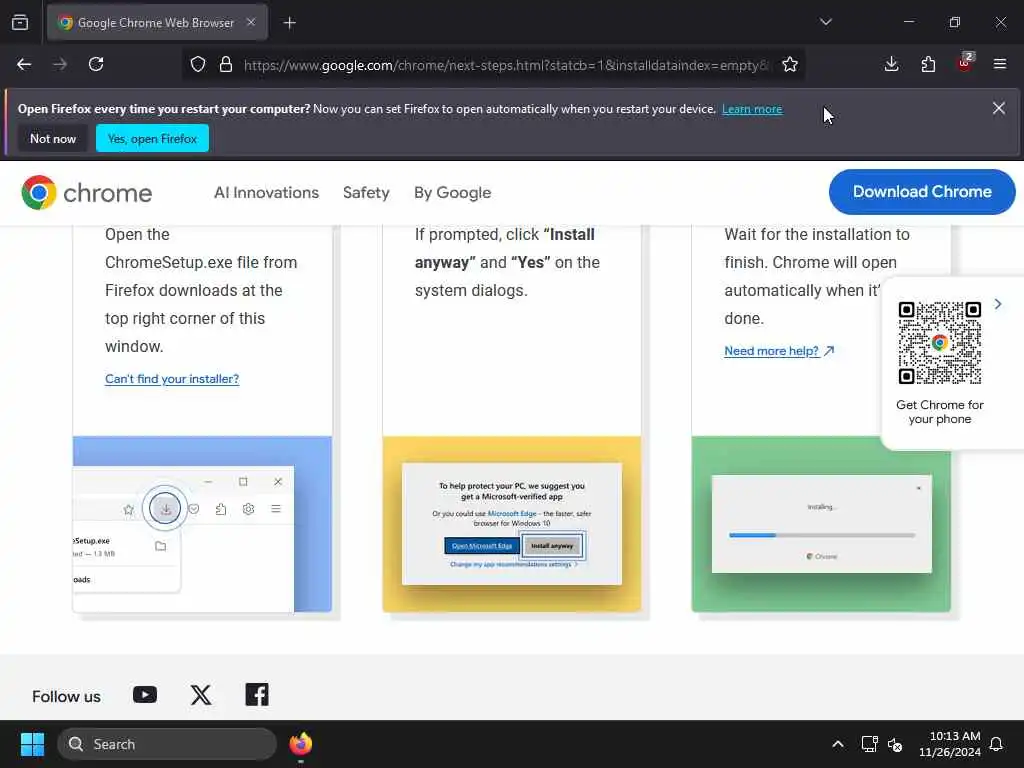Open the tracking protection shield icon
The width and height of the screenshot is (1024, 768).
click(198, 64)
